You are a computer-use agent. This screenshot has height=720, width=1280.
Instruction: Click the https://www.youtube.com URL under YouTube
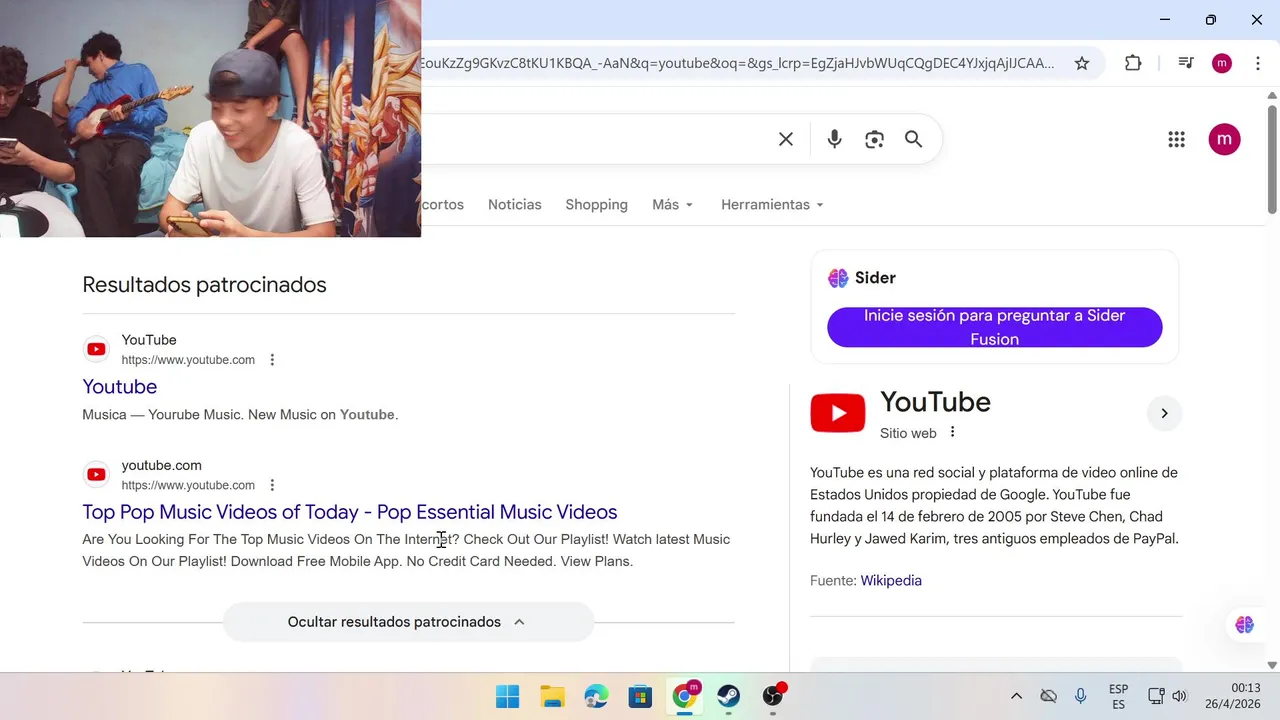coord(188,360)
